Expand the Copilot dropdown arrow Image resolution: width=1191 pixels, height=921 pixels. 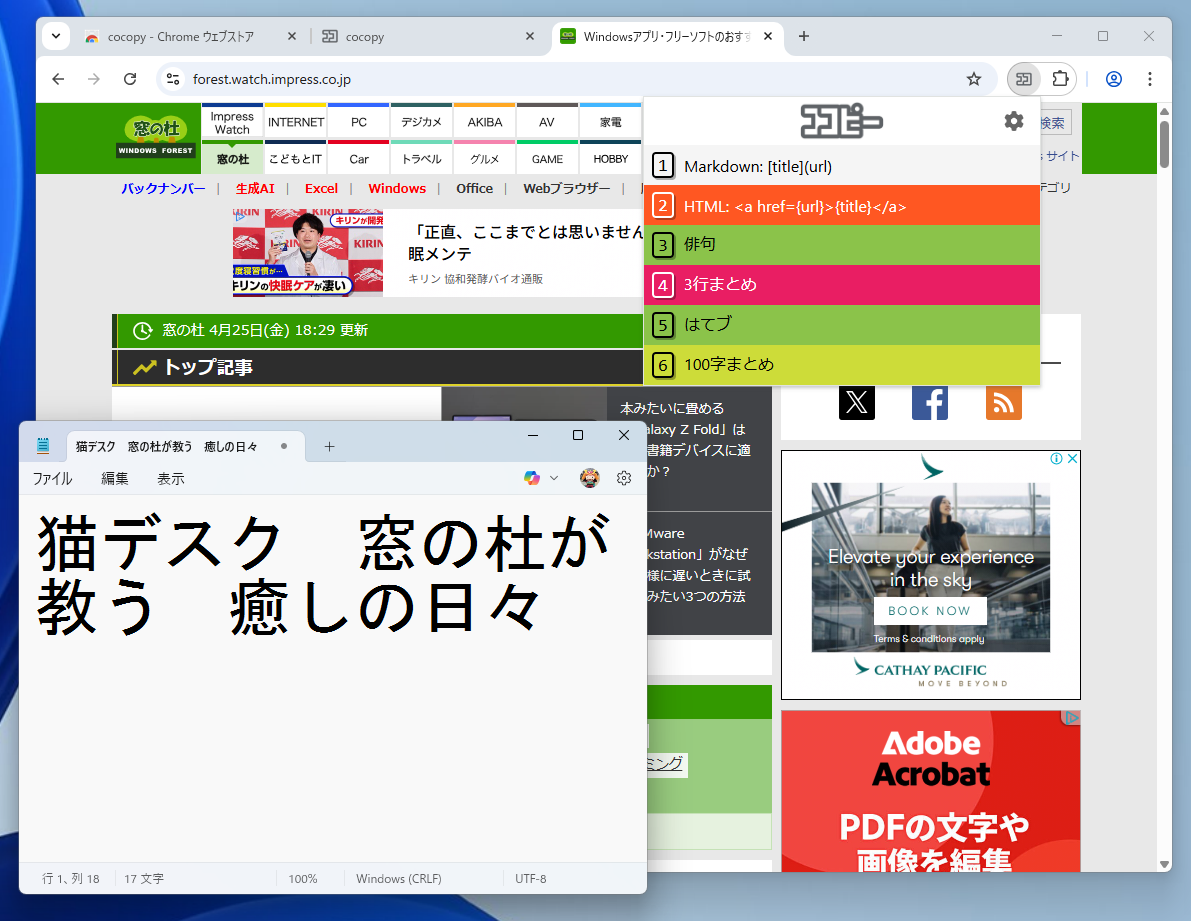tap(553, 477)
